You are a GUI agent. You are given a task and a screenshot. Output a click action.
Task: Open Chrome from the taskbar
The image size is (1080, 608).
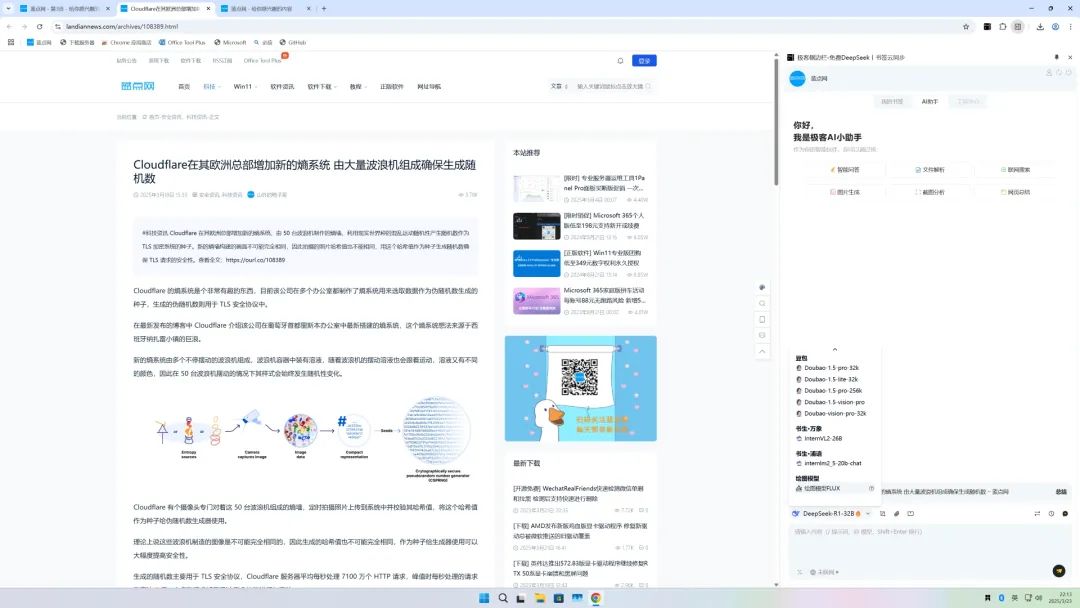[596, 598]
